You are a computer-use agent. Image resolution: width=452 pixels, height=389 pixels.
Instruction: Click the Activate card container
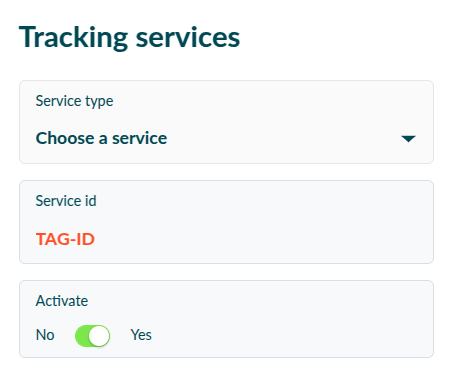tap(226, 319)
